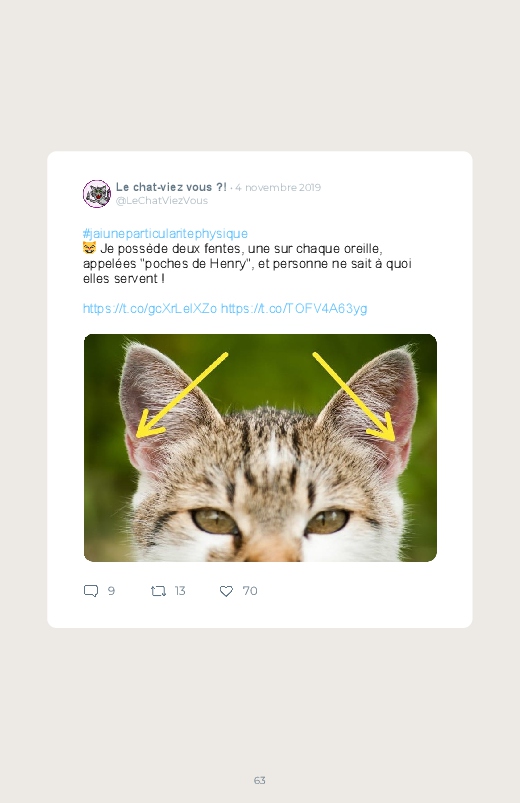
Task: Follow the t.co/gcXrLeIXZo link
Action: pyautogui.click(x=150, y=309)
